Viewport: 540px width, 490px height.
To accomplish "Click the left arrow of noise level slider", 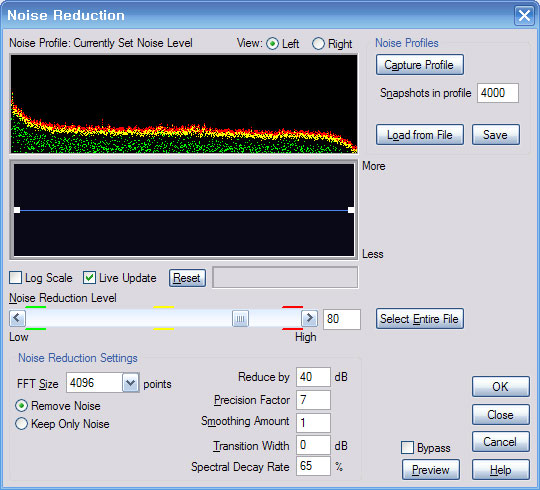I will (17, 318).
